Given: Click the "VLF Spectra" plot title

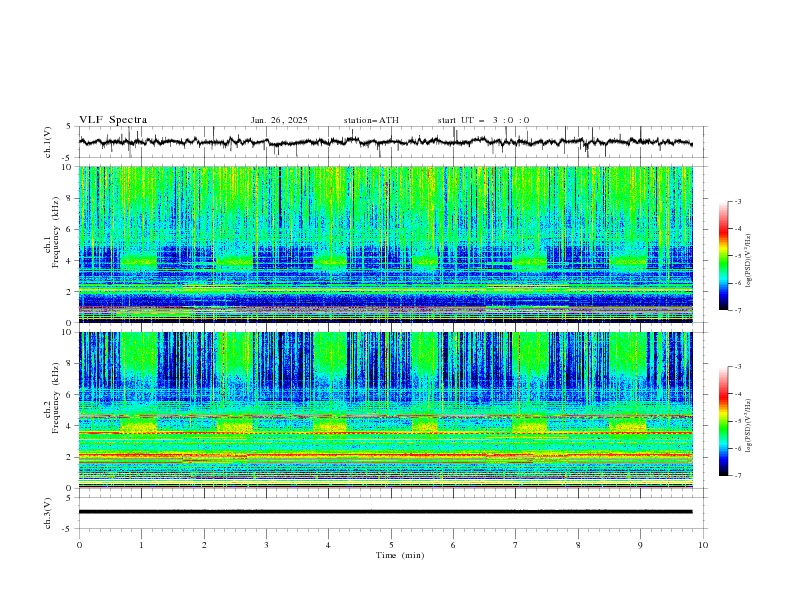Looking at the screenshot, I should pos(113,120).
